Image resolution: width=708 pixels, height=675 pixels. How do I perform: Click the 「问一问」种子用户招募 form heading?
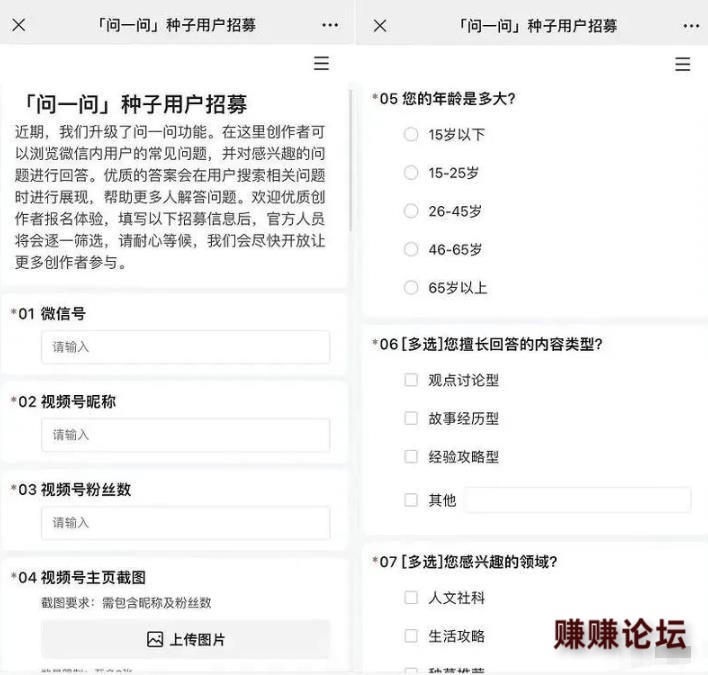[x=134, y=104]
